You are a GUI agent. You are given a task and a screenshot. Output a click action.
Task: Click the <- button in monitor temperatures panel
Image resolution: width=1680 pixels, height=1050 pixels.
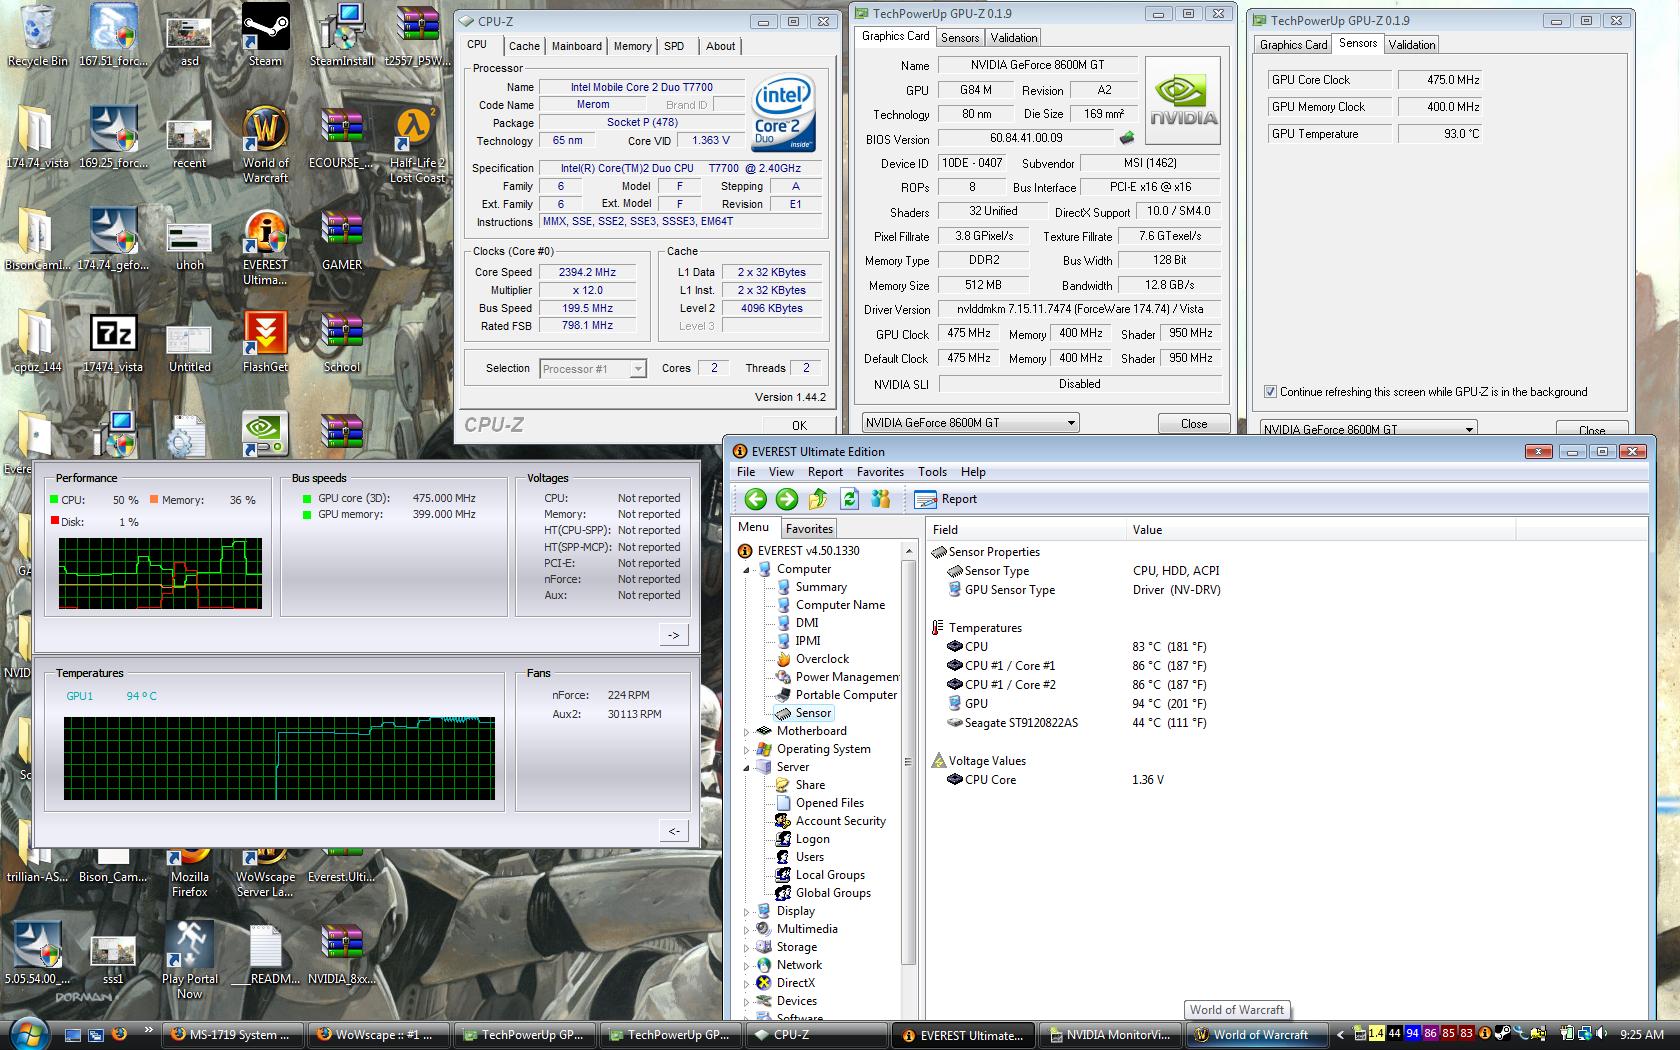pos(674,831)
